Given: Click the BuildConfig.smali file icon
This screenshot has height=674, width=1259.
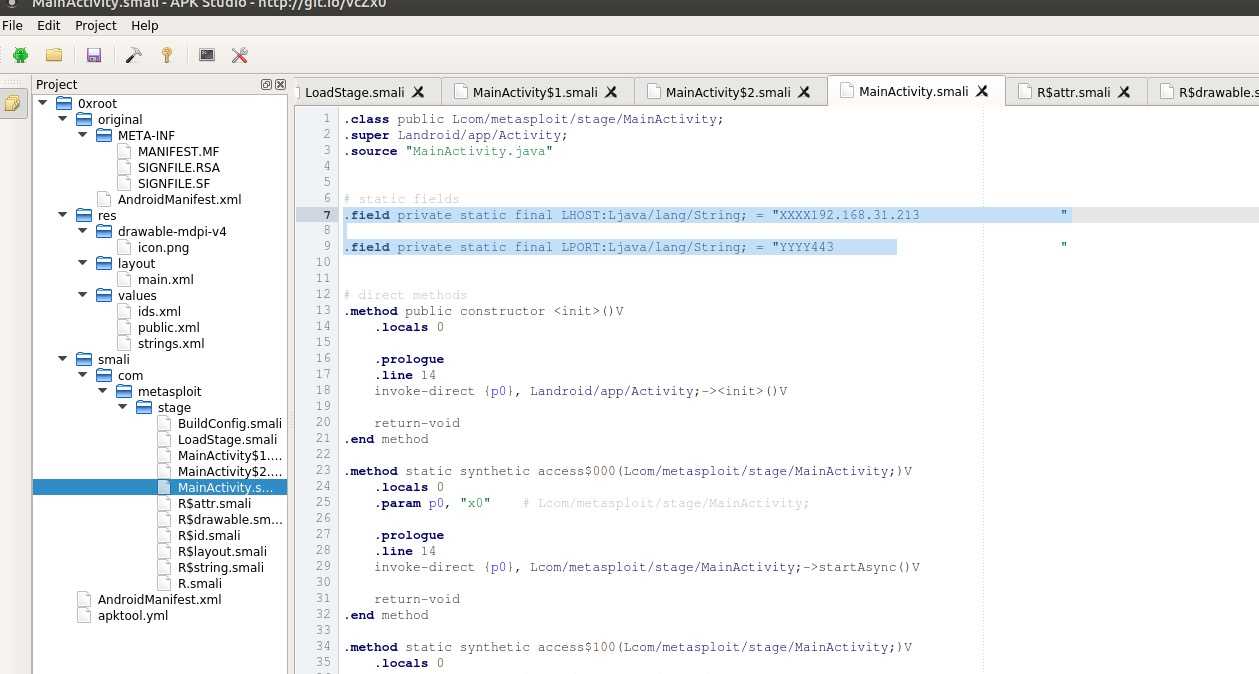Looking at the screenshot, I should [x=165, y=423].
